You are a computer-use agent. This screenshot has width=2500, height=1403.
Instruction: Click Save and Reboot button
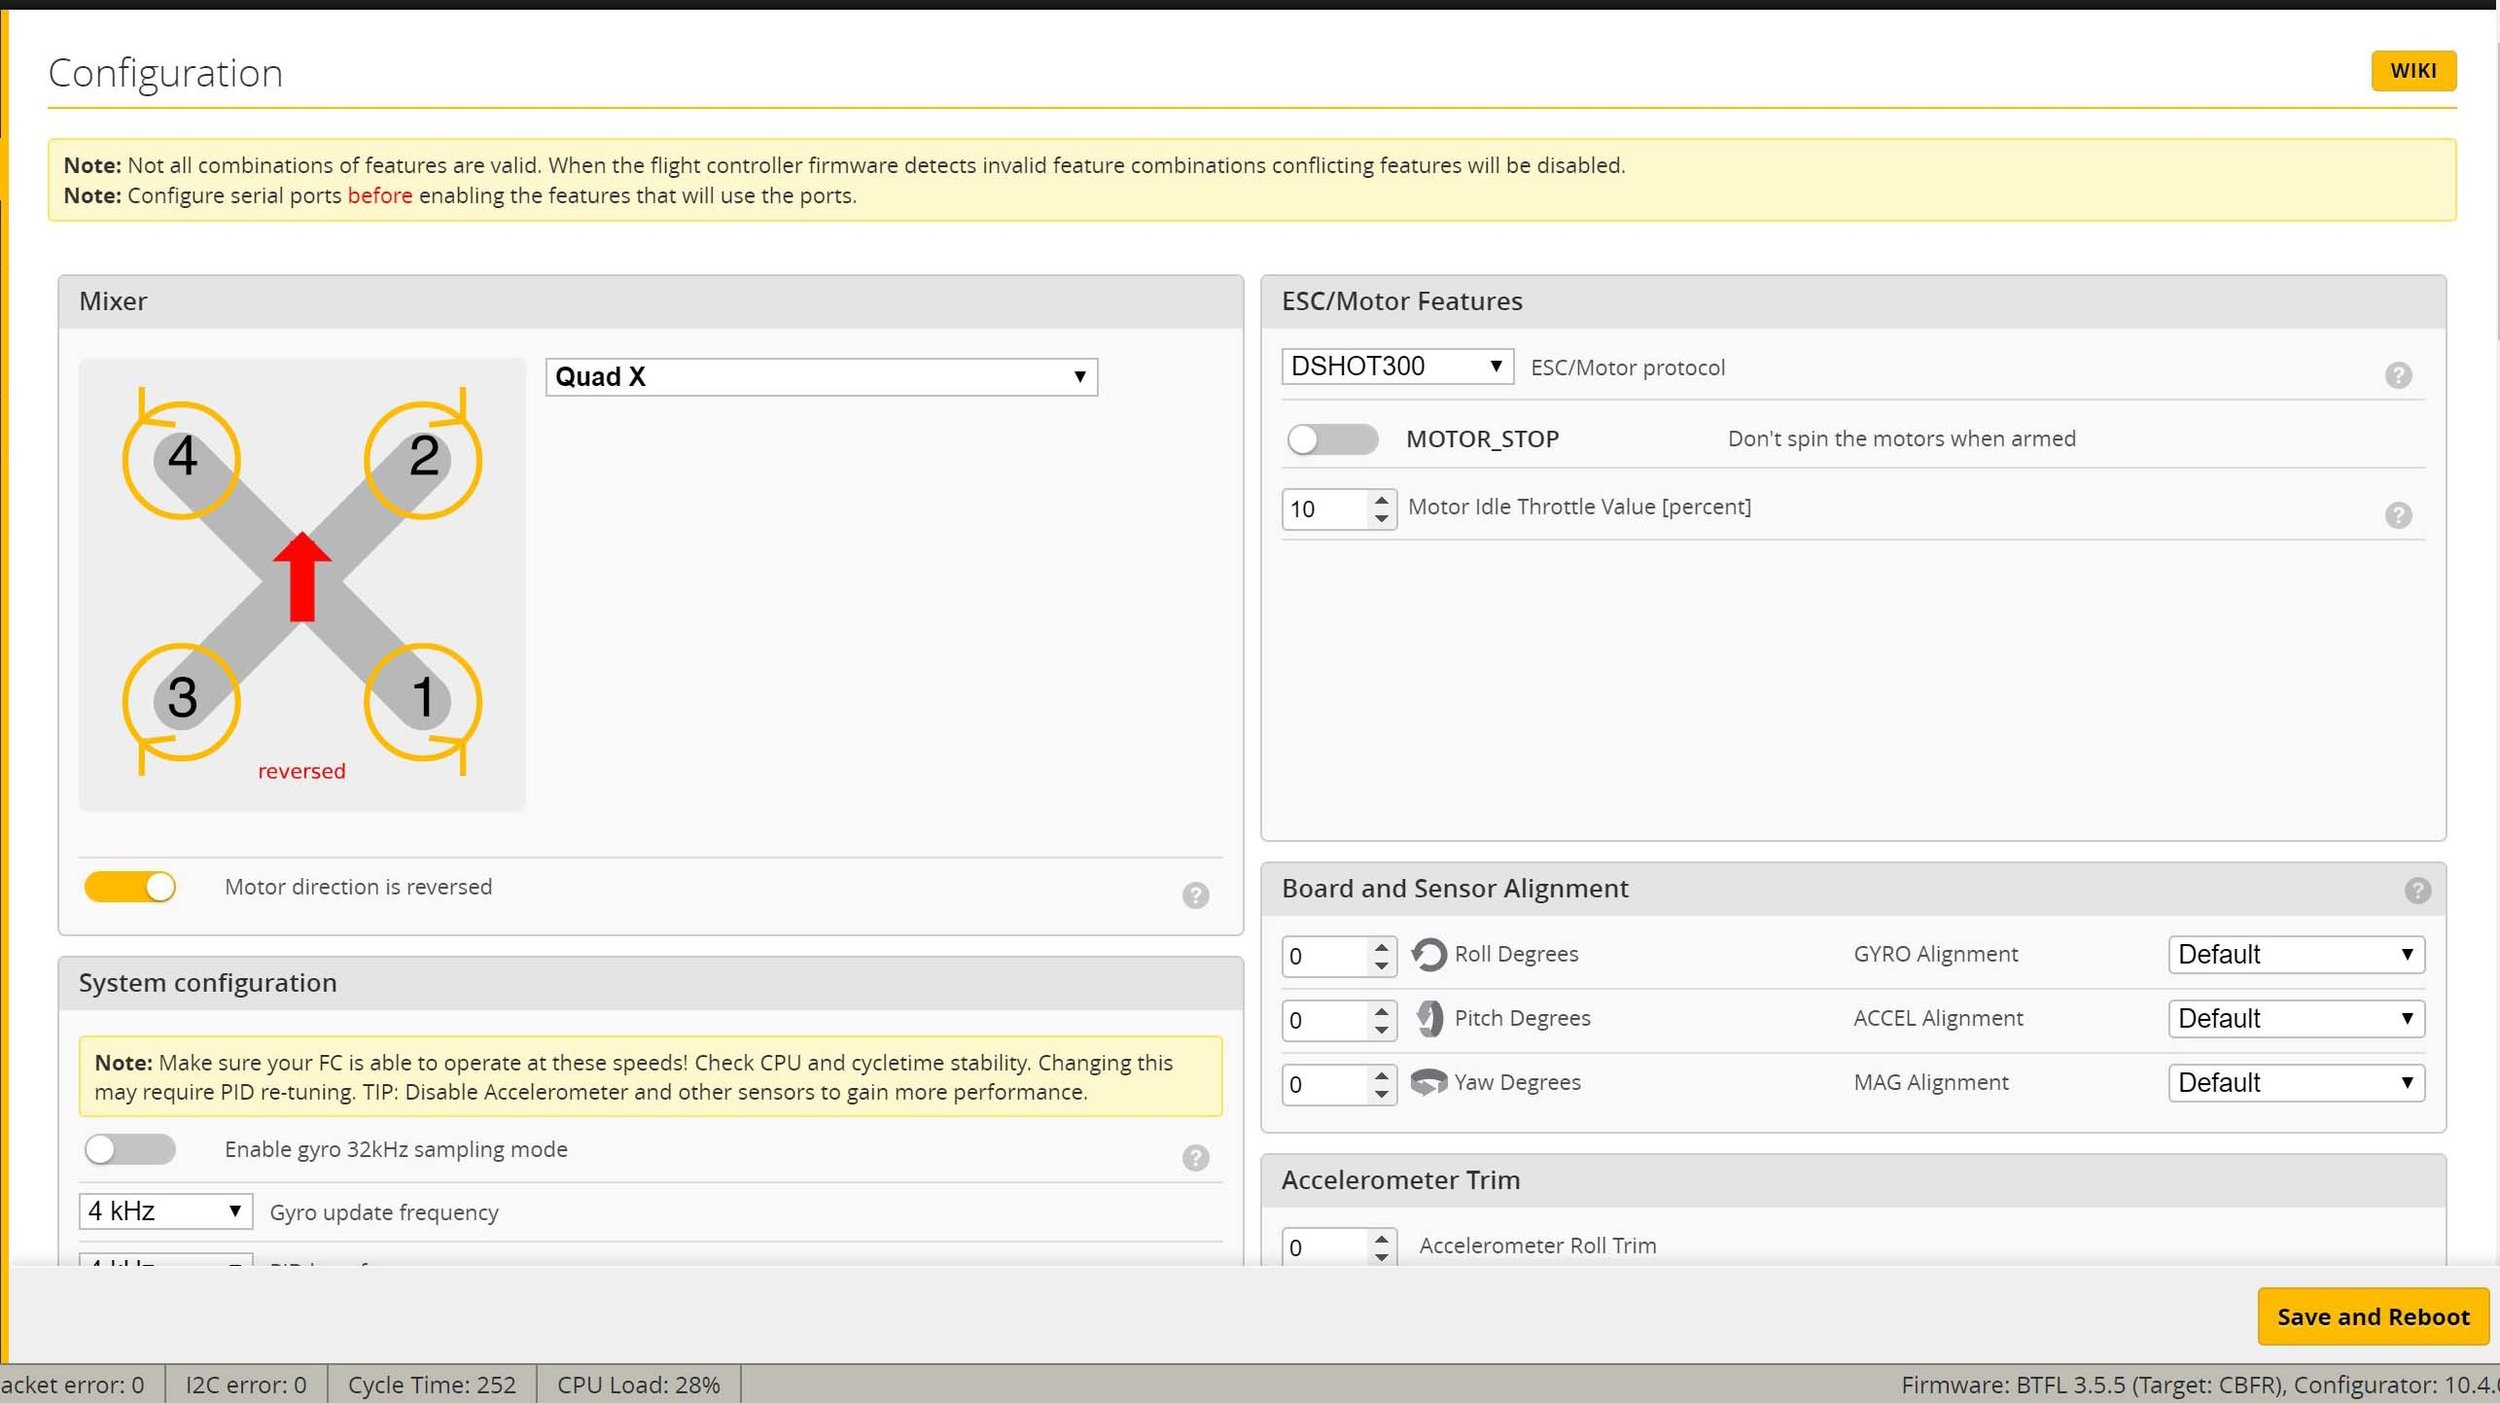2373,1315
